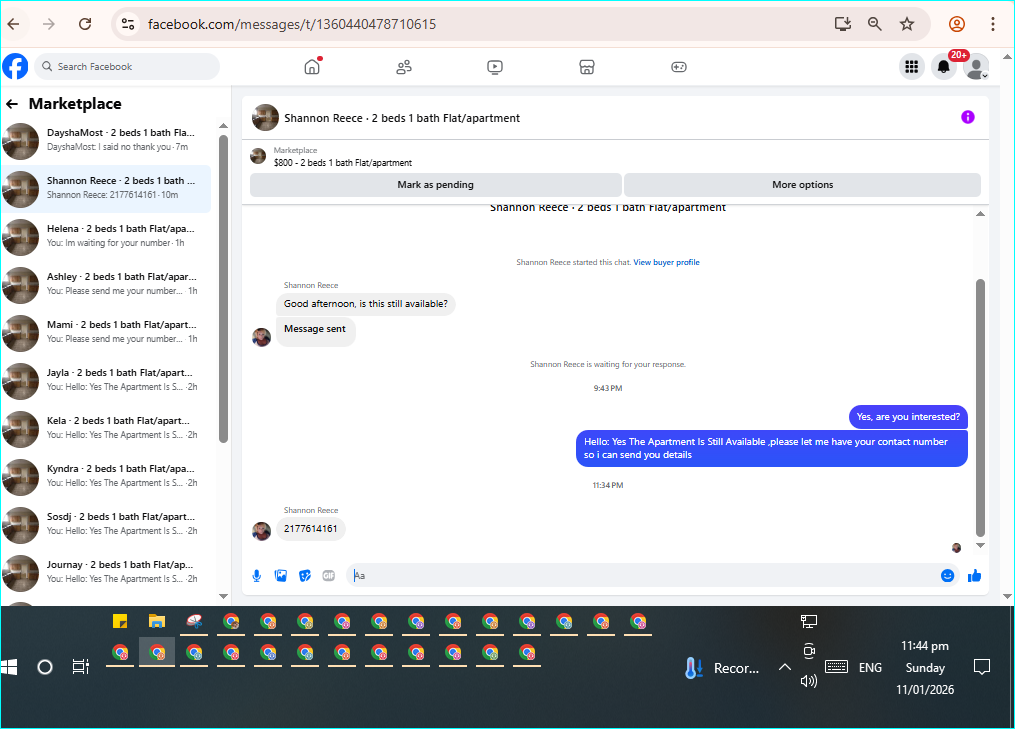Click the voice clip microphone icon
The image size is (1015, 729).
coord(256,576)
